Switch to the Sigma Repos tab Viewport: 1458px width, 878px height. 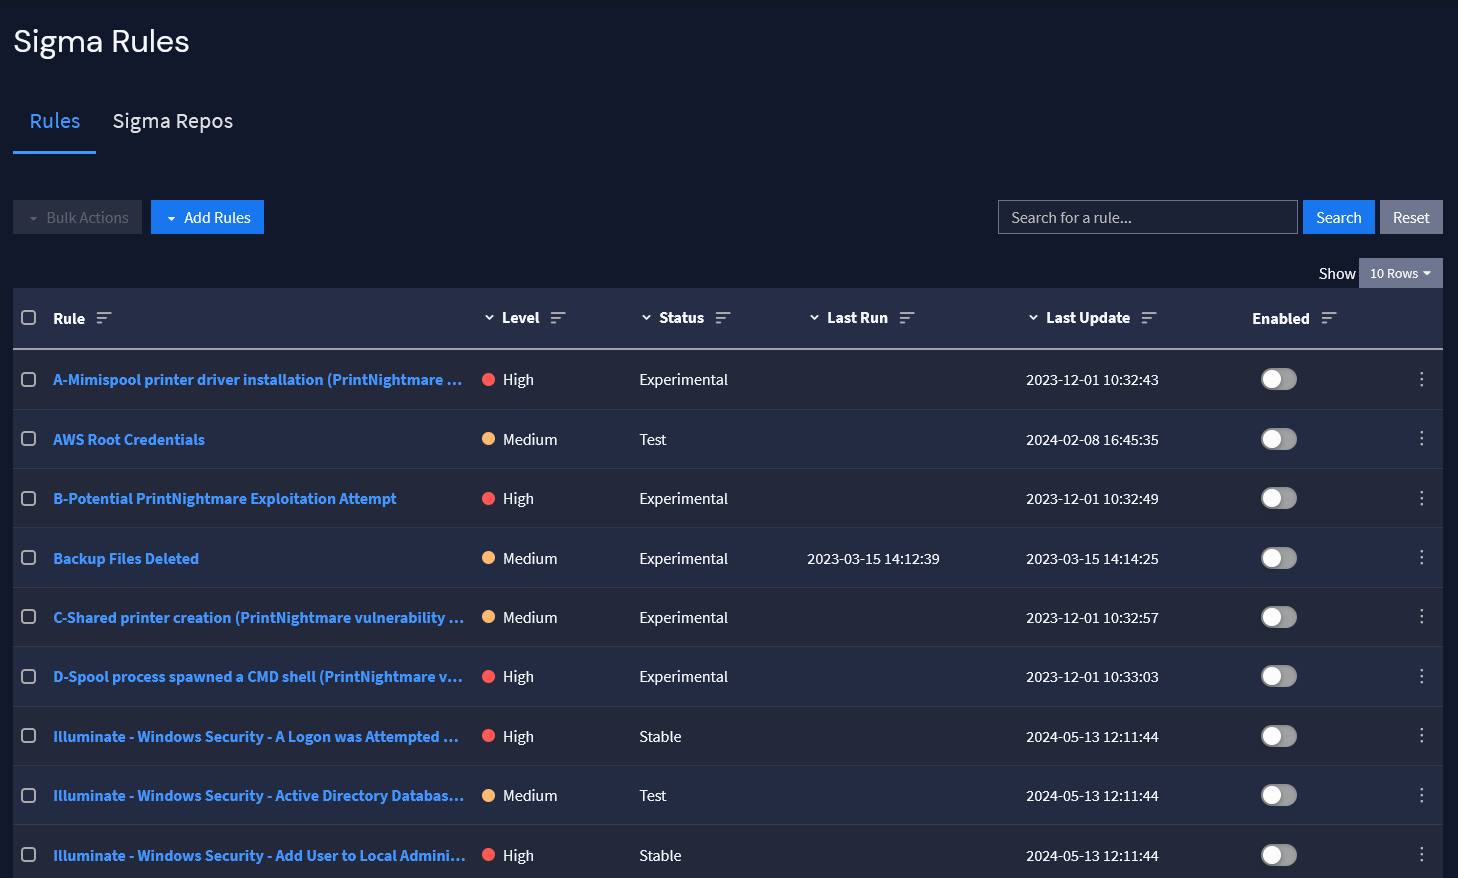click(x=172, y=121)
